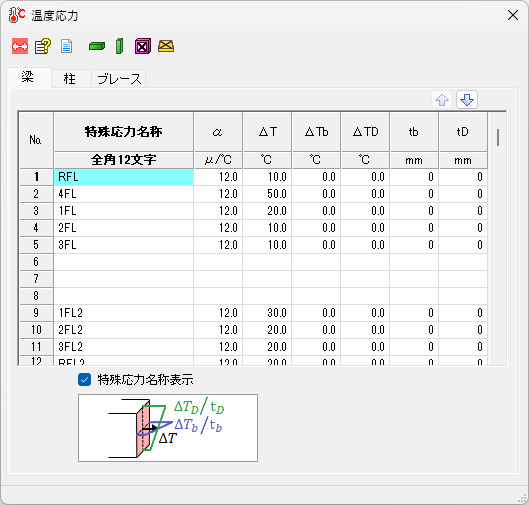Click the empty name cell in row 7
The height and width of the screenshot is (505, 529).
(123, 279)
